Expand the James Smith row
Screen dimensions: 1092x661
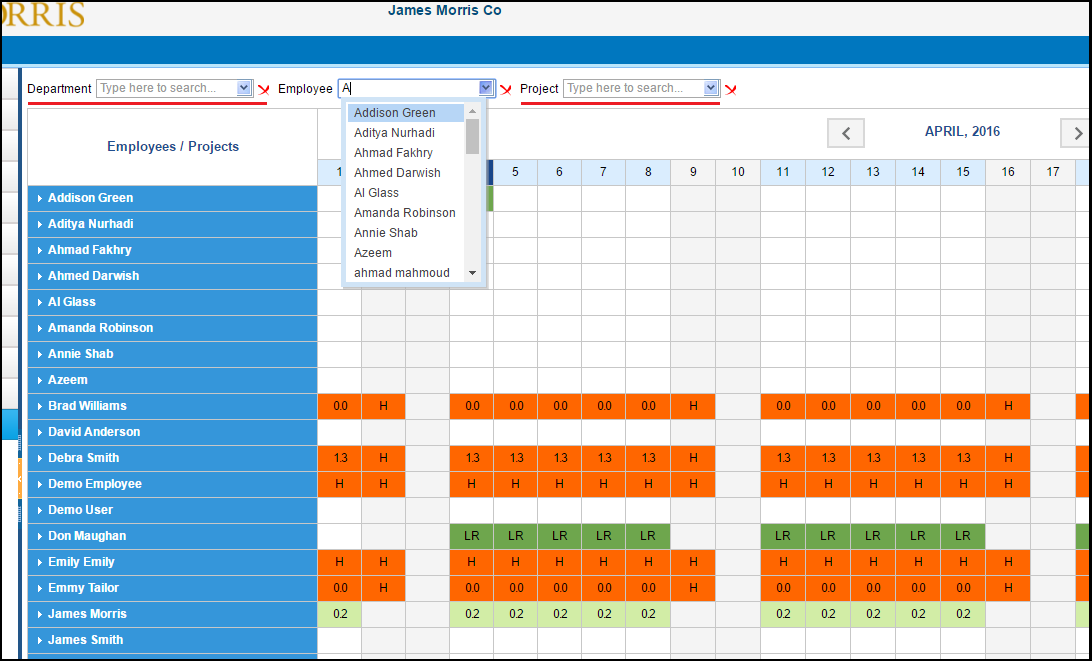[40, 640]
